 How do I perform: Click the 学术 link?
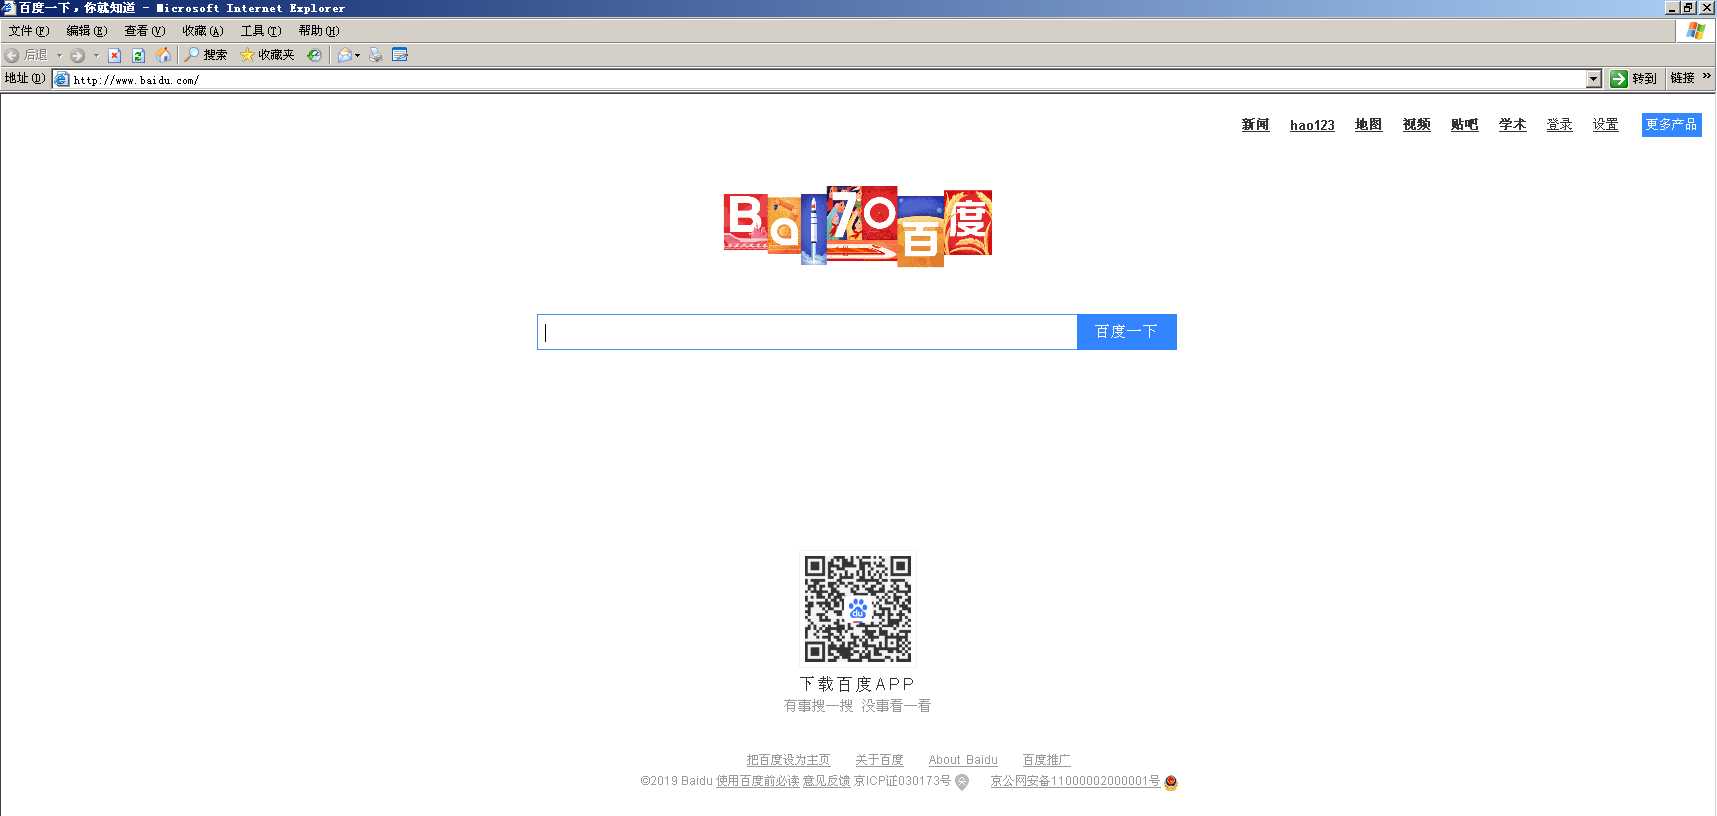(1512, 125)
